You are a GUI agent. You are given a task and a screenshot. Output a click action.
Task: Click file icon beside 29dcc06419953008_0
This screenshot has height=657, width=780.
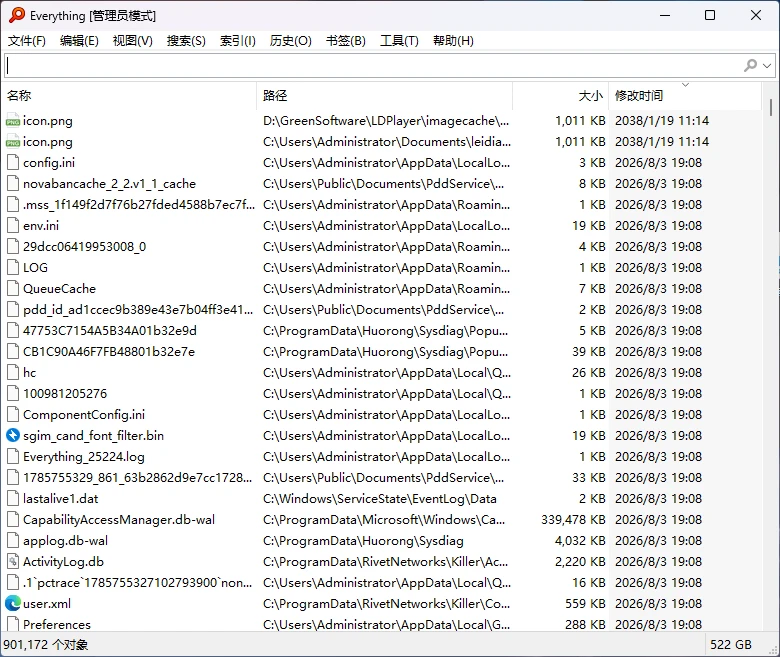(13, 247)
